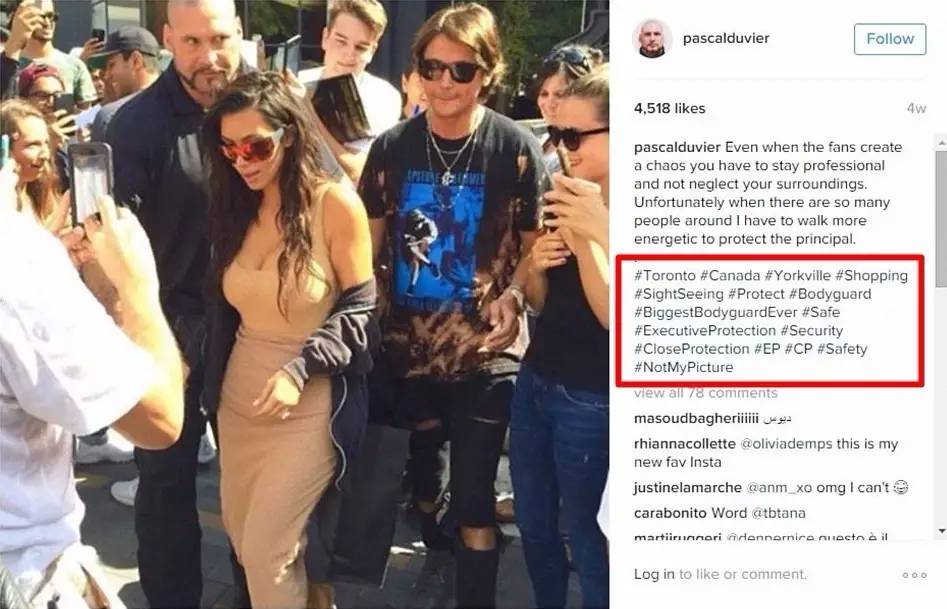947x609 pixels.
Task: Open the #BiggestBodyguardEver hashtag
Action: point(716,312)
